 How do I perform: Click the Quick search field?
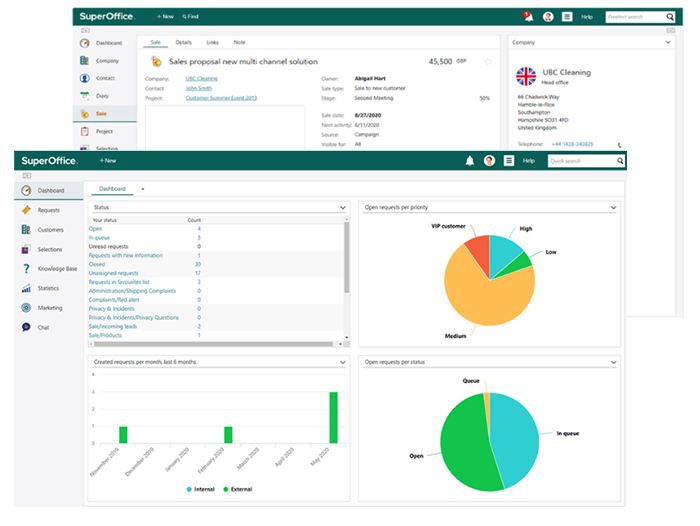[x=583, y=160]
